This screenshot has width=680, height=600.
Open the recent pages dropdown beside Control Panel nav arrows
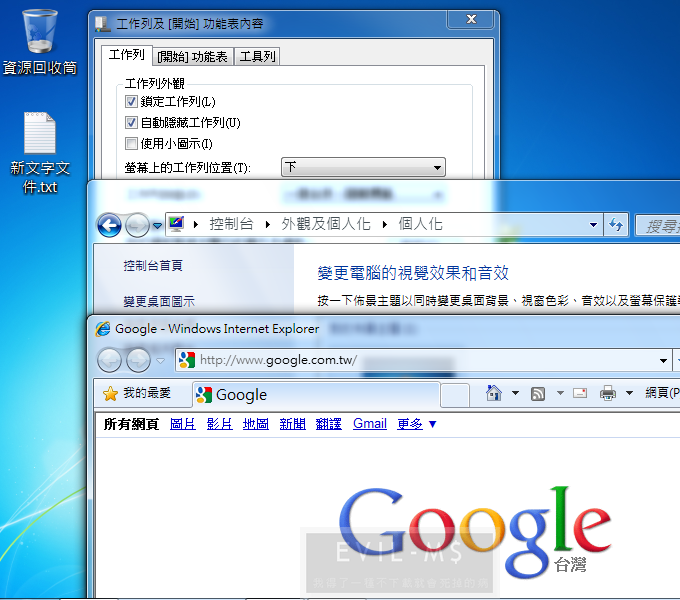click(157, 225)
